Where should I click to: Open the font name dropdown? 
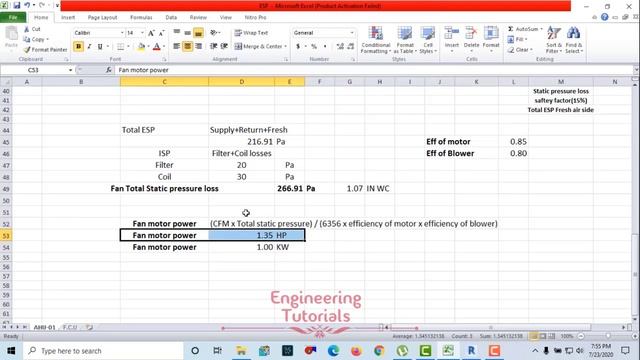click(122, 33)
